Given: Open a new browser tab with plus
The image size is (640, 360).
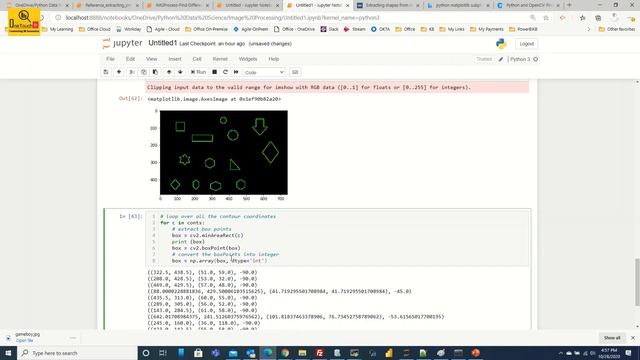Looking at the screenshot, I should (x=569, y=5).
